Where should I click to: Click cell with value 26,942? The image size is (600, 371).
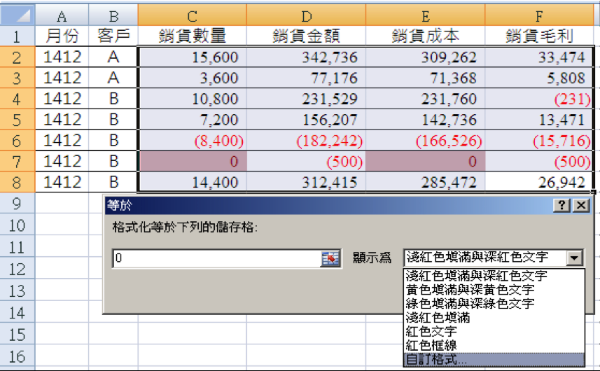pos(539,182)
